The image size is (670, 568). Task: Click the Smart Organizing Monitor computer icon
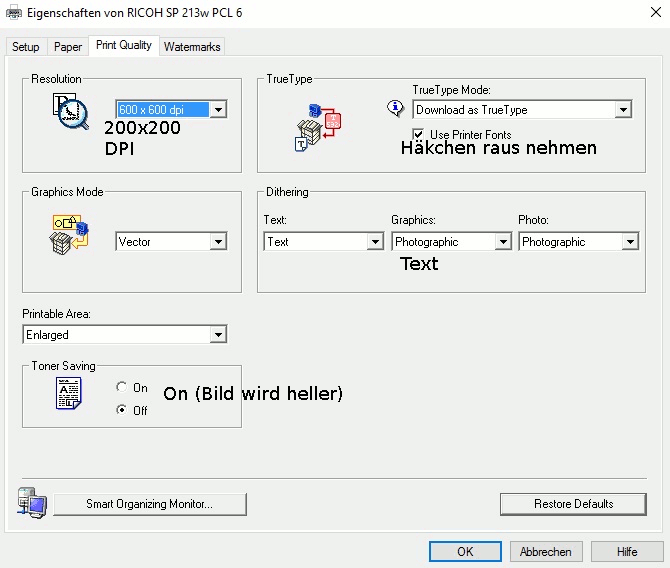pyautogui.click(x=32, y=503)
